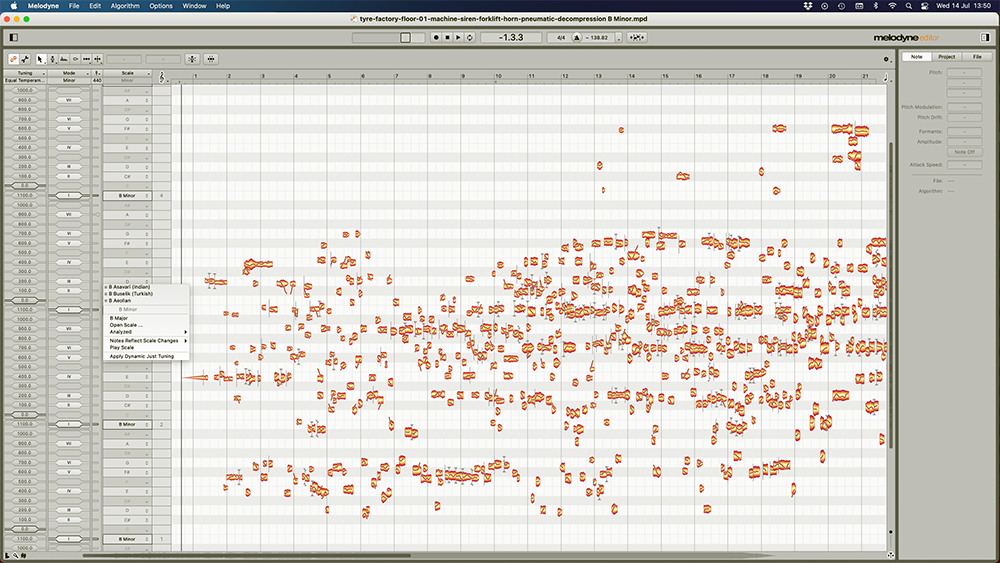Open the reference pitch tuning fork dropdown
The width and height of the screenshot is (1000, 563).
coord(97,73)
